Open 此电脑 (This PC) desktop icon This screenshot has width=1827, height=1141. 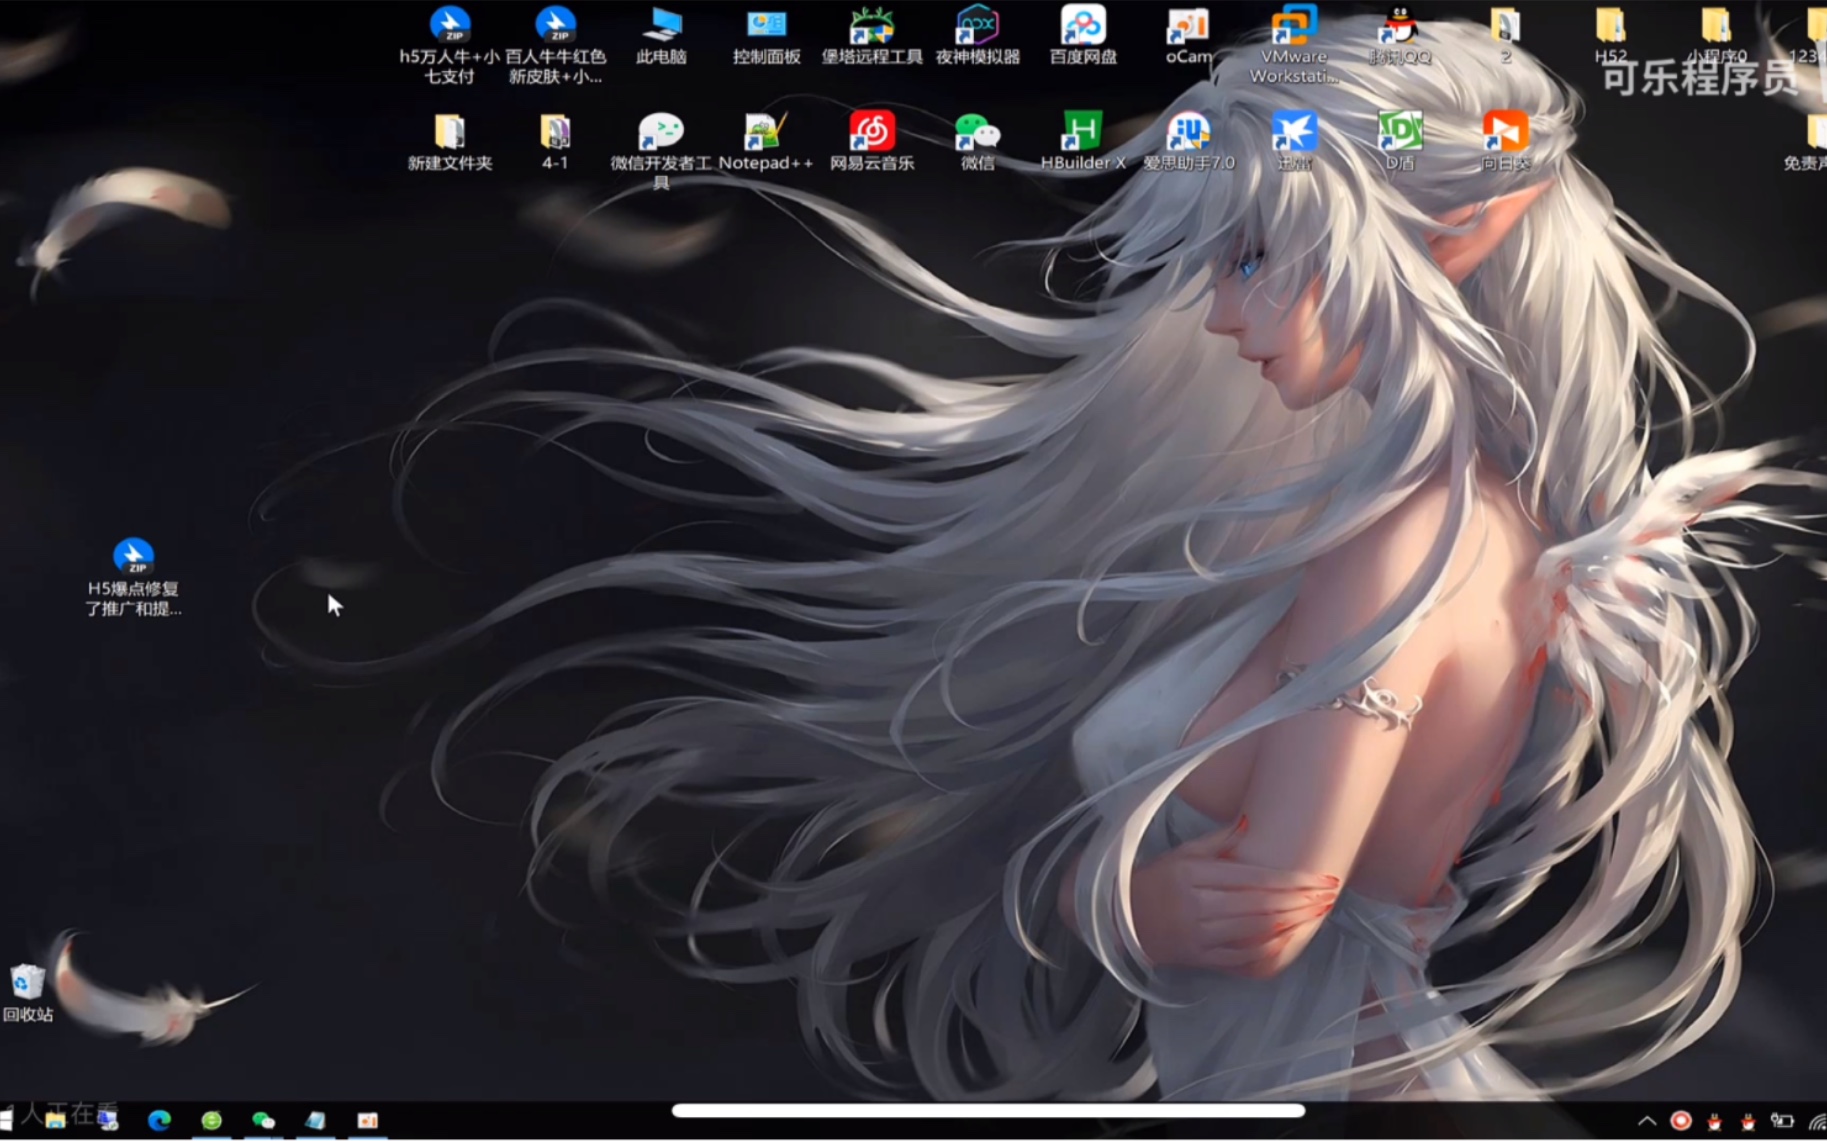click(661, 36)
